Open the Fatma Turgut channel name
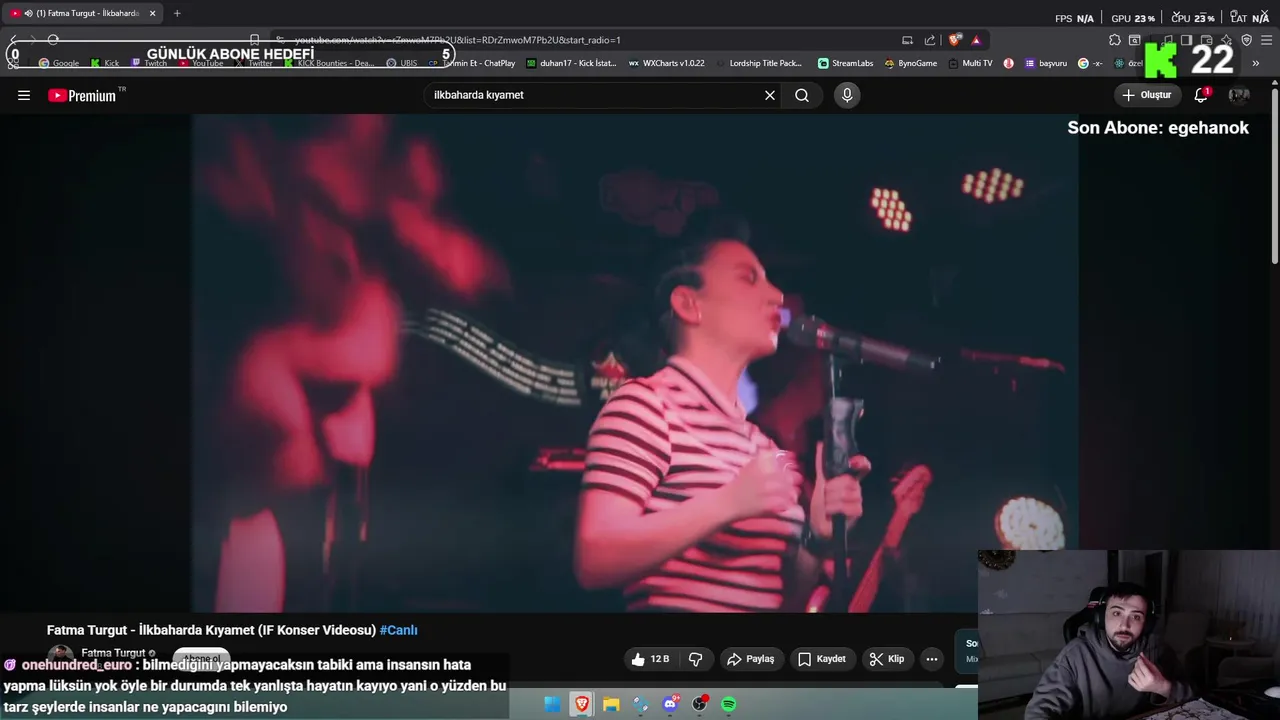 (113, 653)
